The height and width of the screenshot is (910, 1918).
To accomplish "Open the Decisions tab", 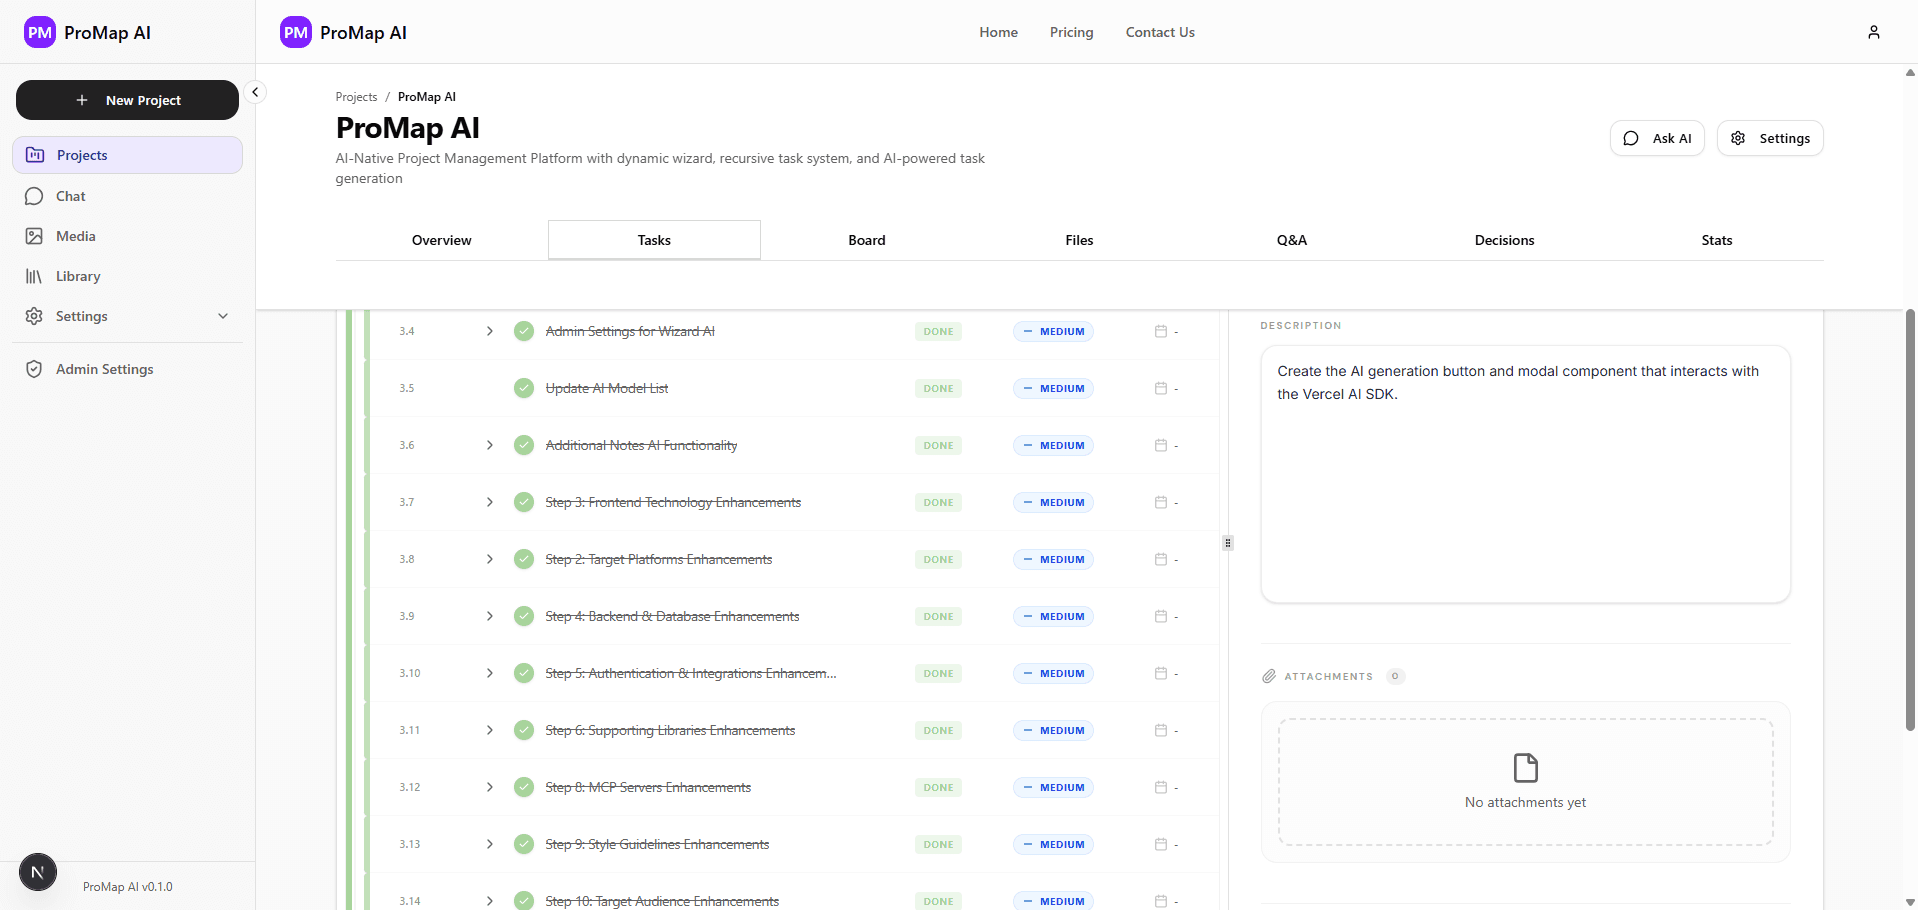I will pos(1503,240).
